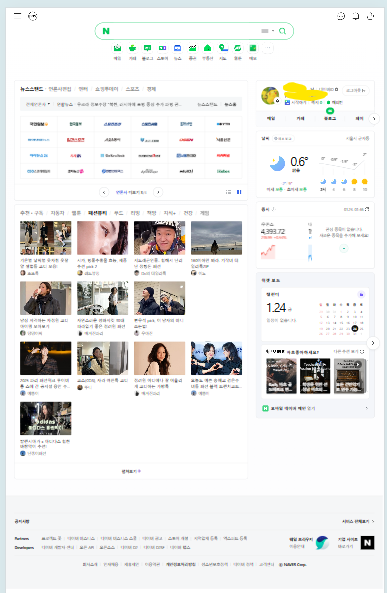Image resolution: width=387 pixels, height=593 pixels.
Task: Click the purple calendar icon in calendar widget
Action: tap(361, 294)
